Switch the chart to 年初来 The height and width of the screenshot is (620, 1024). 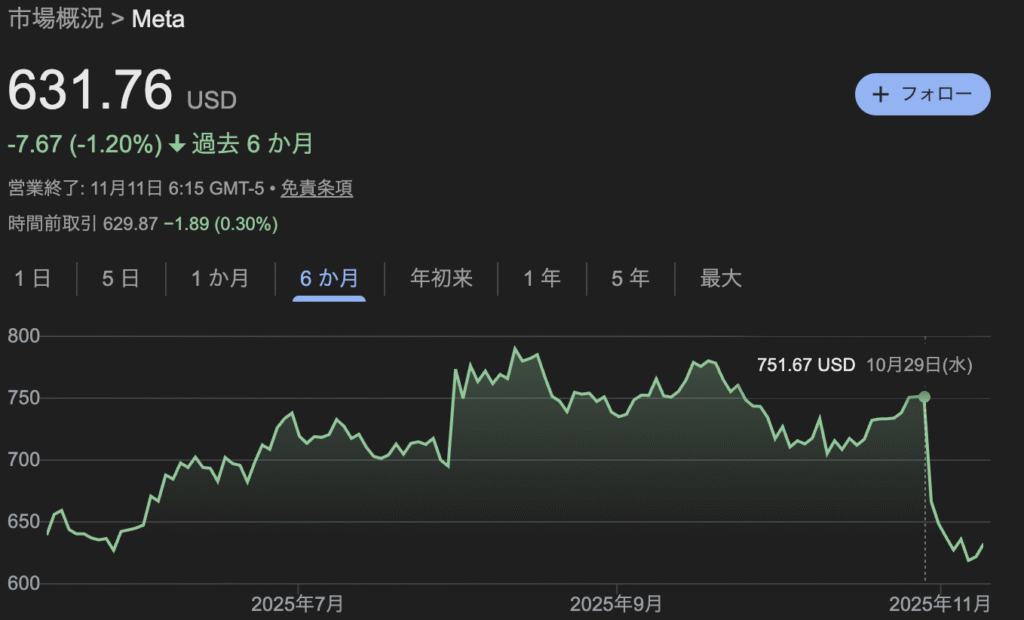click(441, 278)
